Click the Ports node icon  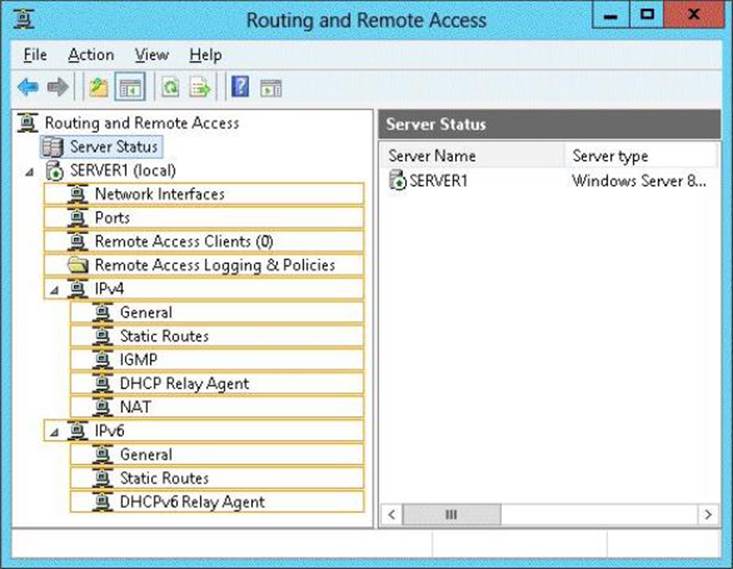pyautogui.click(x=78, y=218)
